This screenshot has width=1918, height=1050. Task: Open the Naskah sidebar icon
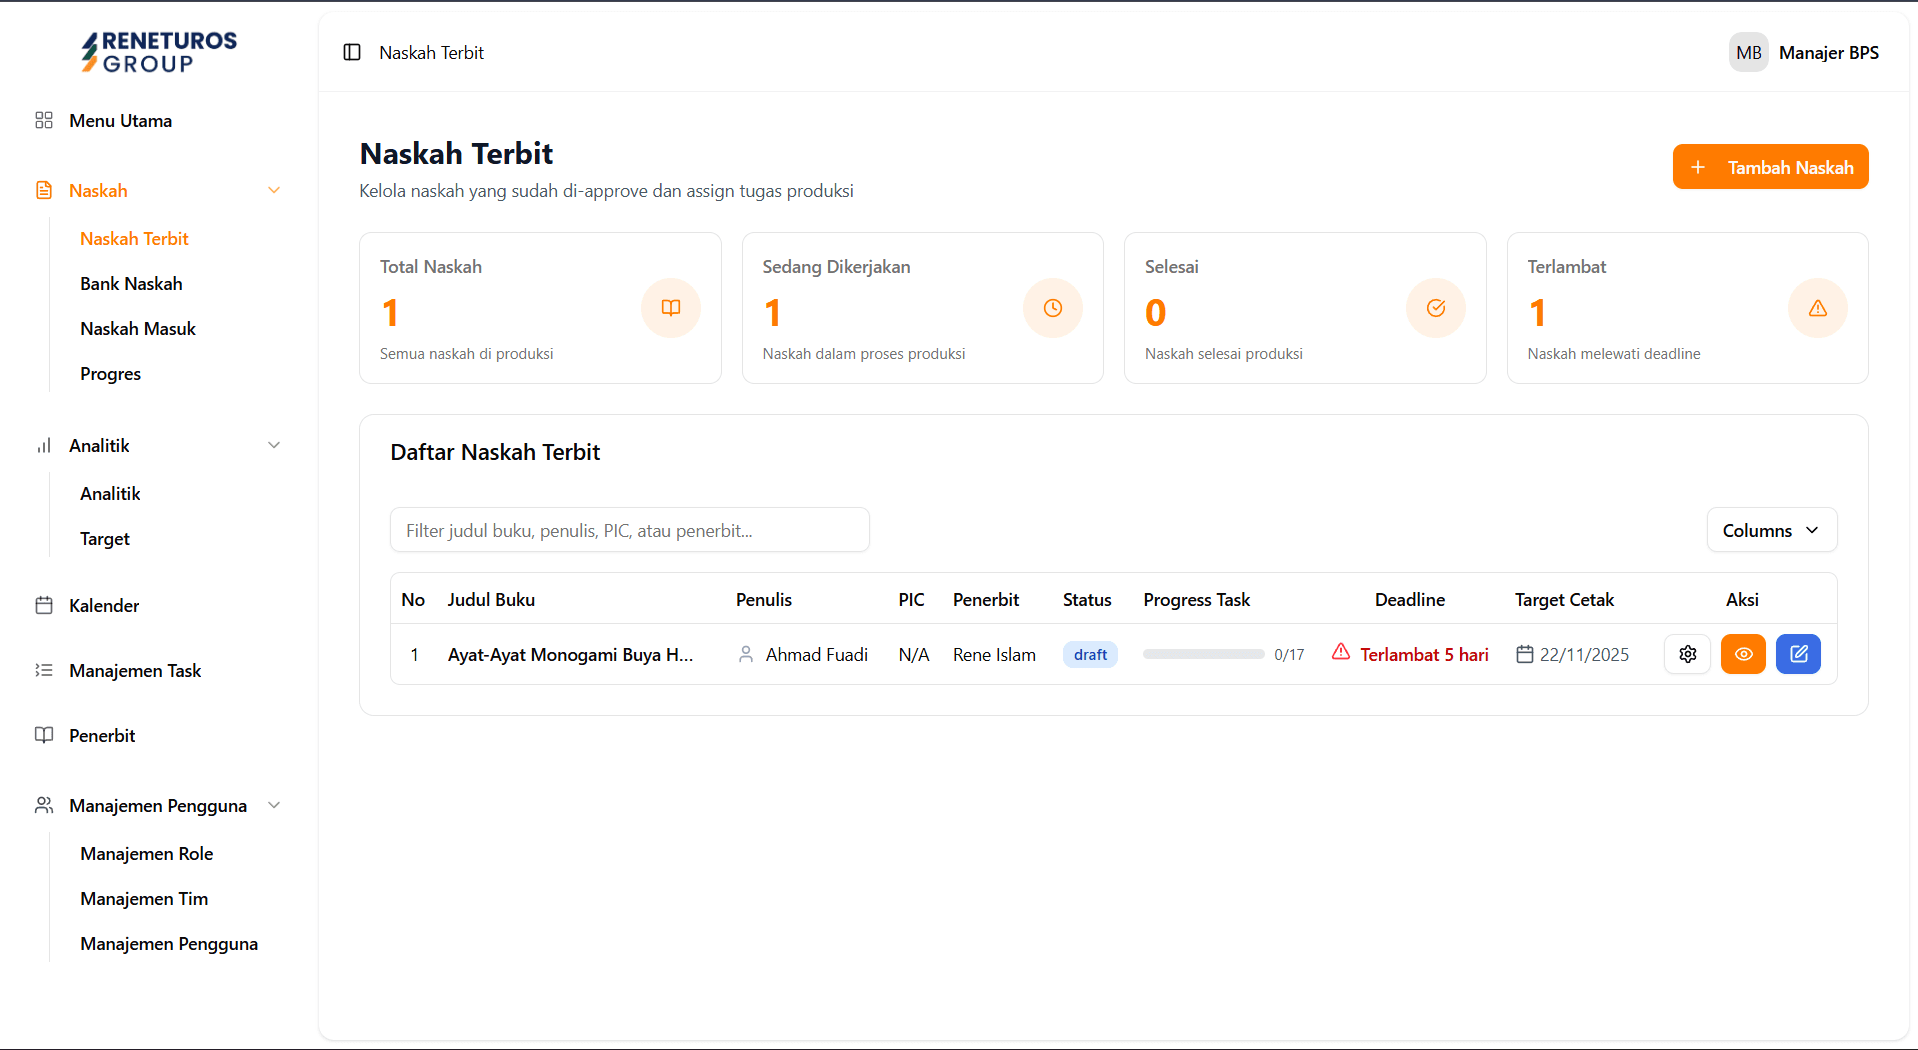(44, 190)
